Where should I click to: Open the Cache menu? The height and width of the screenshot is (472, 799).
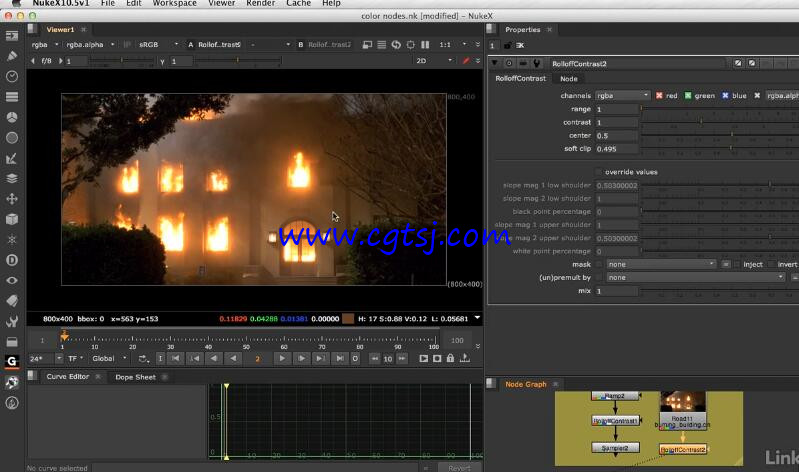coord(299,4)
